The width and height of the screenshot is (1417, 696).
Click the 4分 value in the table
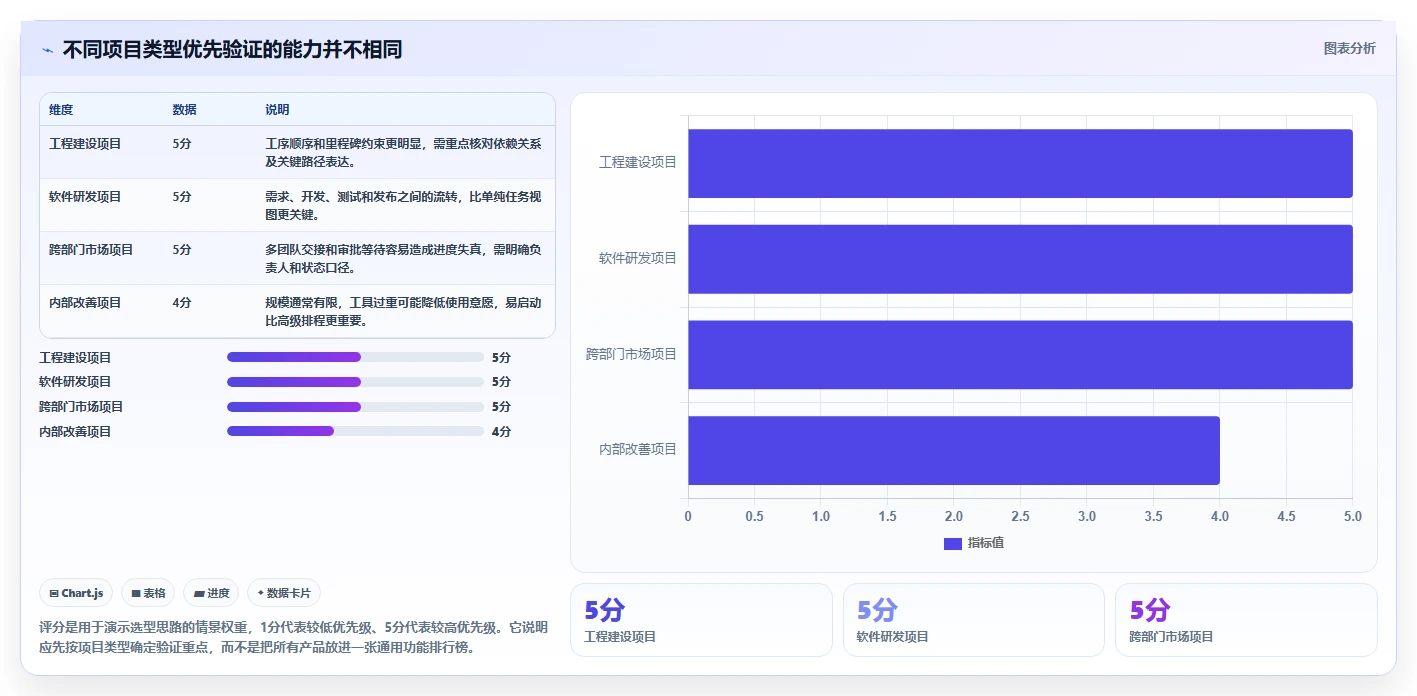[x=182, y=303]
